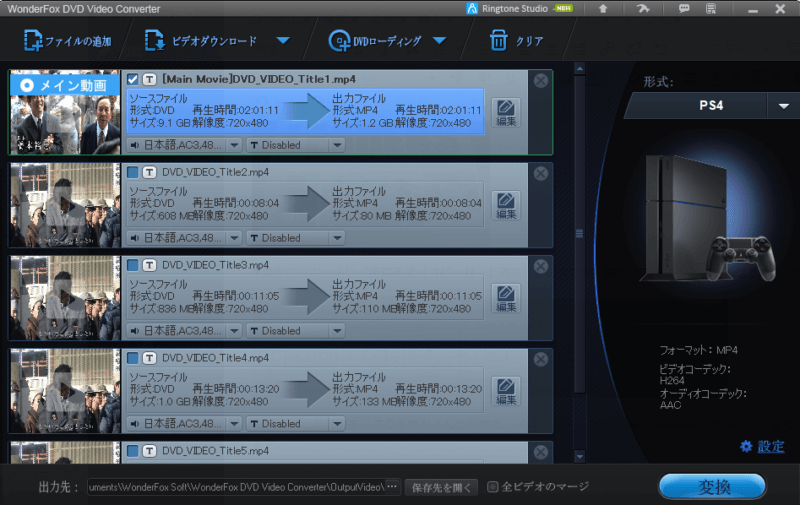Screen dimensions: 800x505
Task: Expand the video download dropdown arrow
Action: (x=283, y=40)
